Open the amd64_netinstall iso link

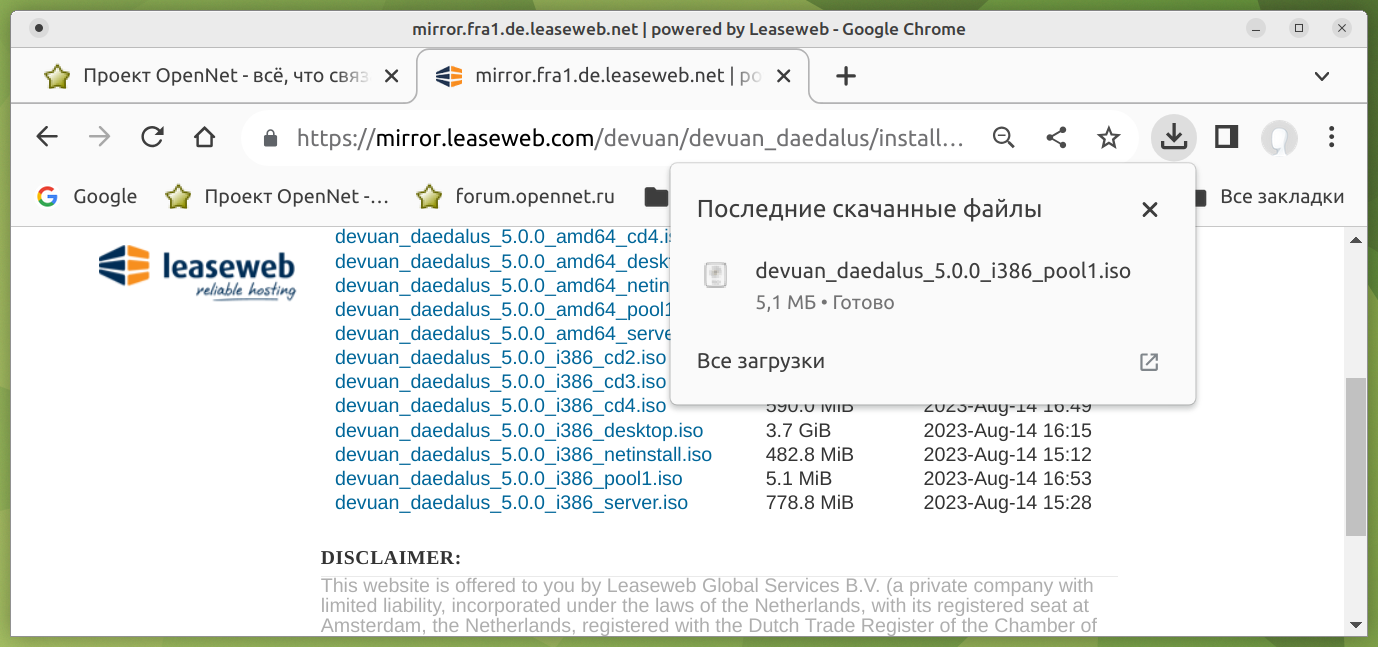(x=501, y=285)
